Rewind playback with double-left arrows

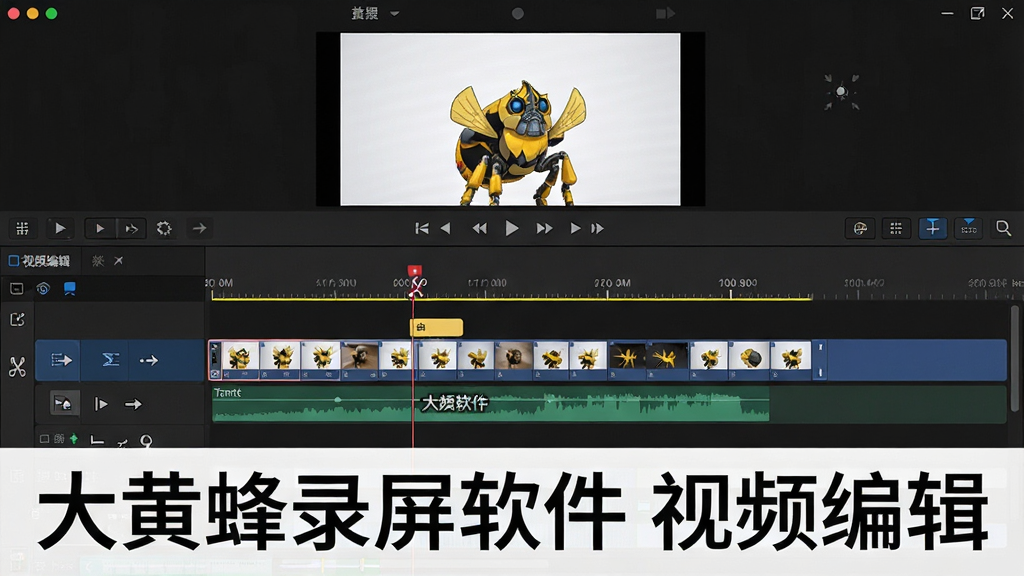pyautogui.click(x=479, y=228)
